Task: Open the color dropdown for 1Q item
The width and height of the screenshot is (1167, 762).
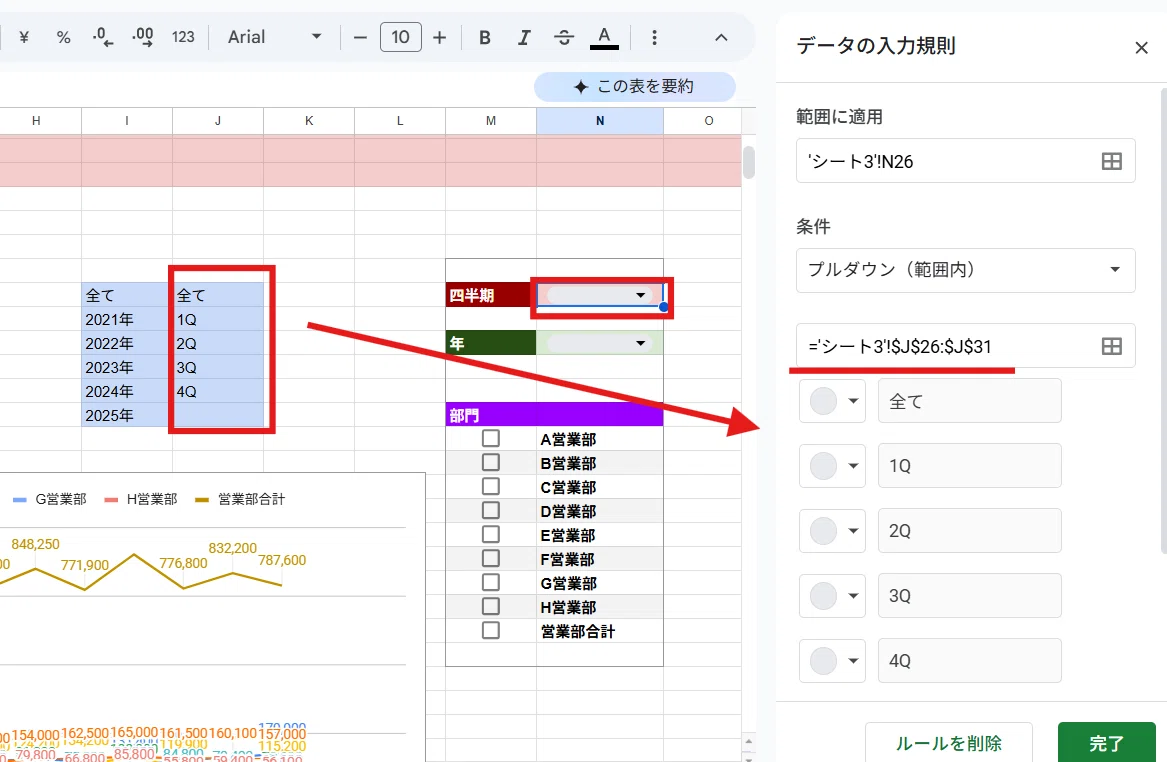Action: [x=832, y=466]
